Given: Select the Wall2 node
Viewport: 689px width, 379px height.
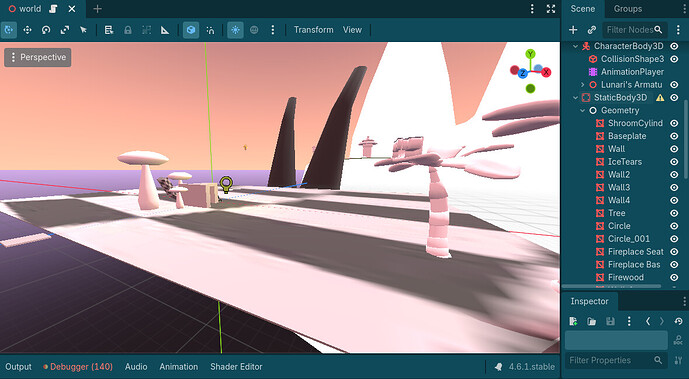Looking at the screenshot, I should point(619,174).
